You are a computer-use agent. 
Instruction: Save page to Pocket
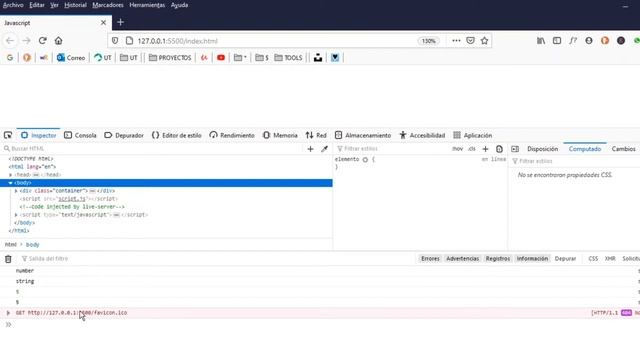coord(470,41)
